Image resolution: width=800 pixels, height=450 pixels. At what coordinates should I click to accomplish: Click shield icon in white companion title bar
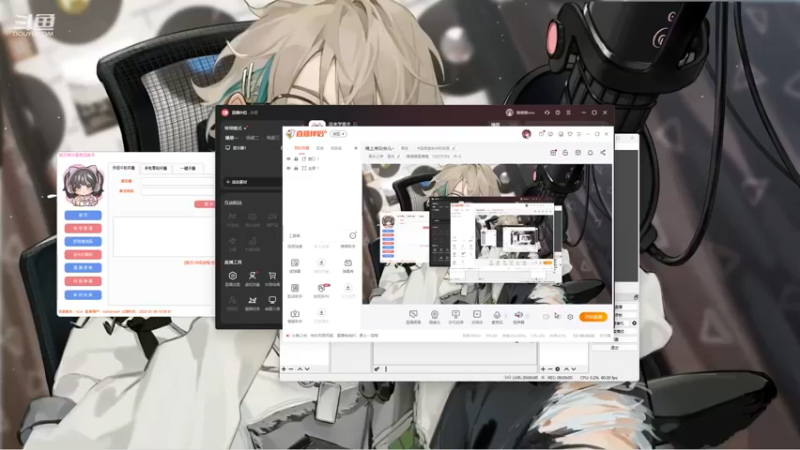coord(570,134)
